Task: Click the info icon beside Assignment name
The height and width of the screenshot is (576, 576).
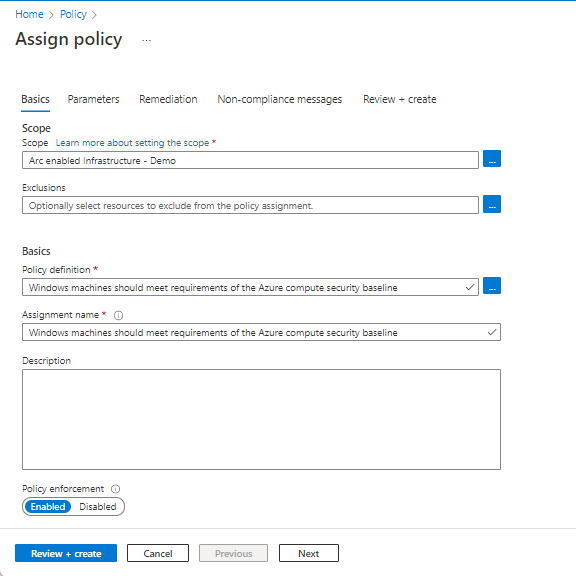Action: pyautogui.click(x=118, y=315)
